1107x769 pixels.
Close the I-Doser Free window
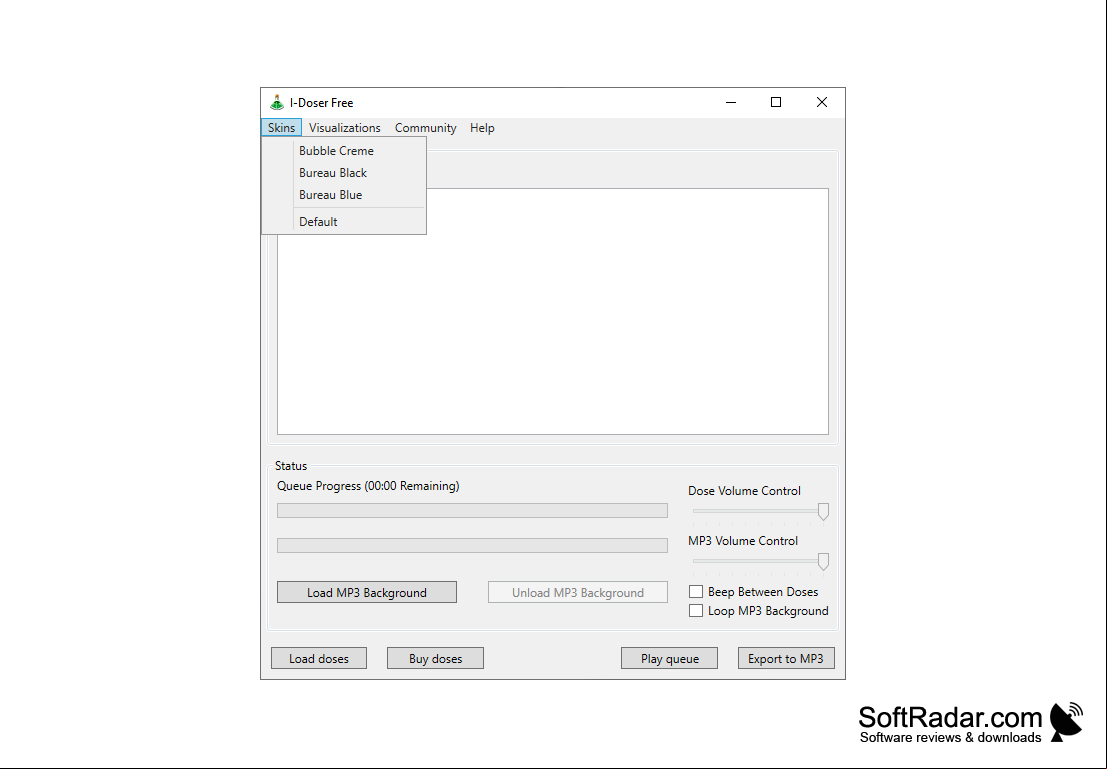pyautogui.click(x=822, y=102)
